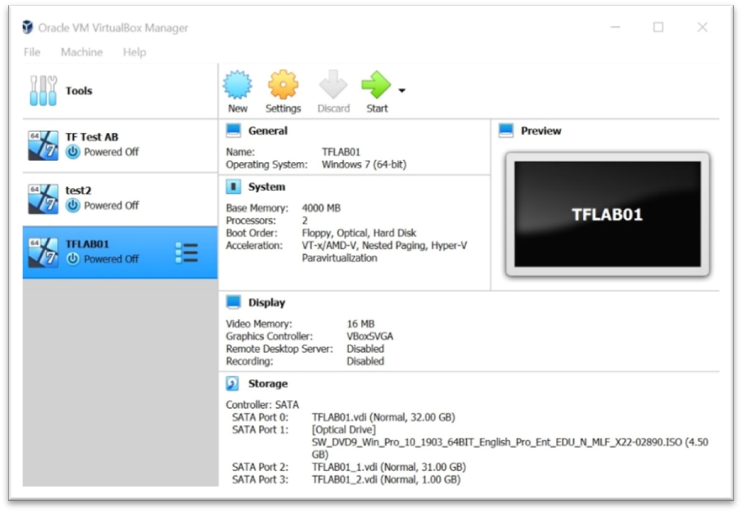Click the Storage section disk icon

click(232, 383)
